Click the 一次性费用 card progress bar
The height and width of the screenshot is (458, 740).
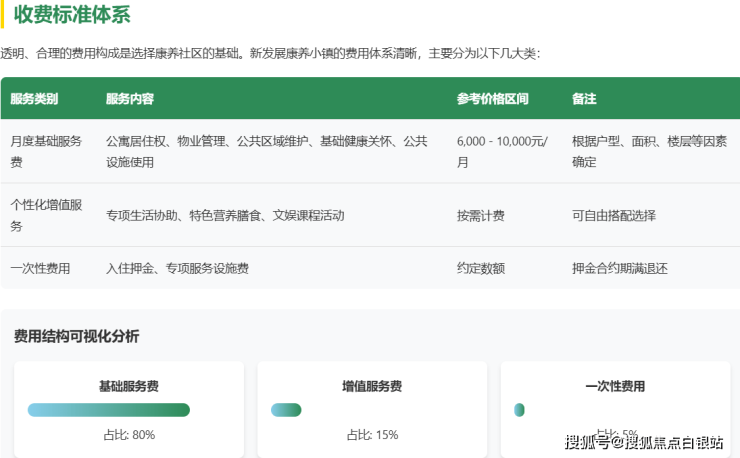pos(519,410)
